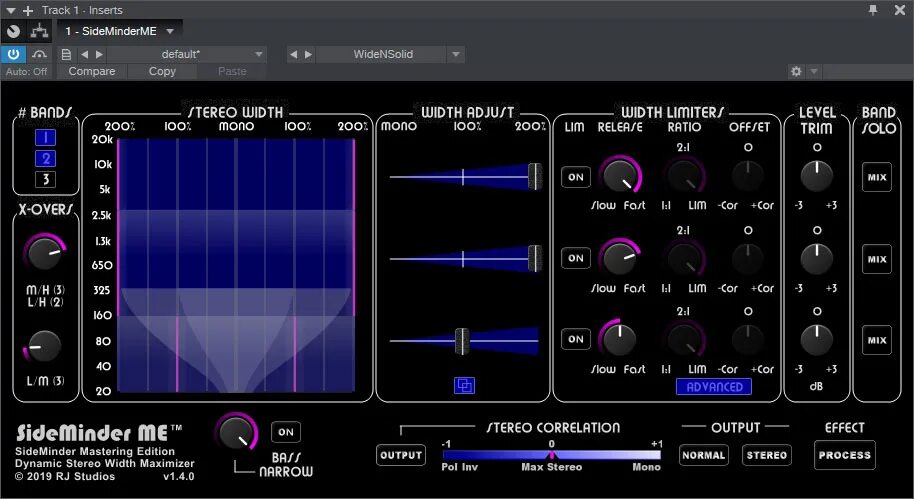Screen dimensions: 914x499
Task: Open the dropdown arrow beside the gear
Action: pyautogui.click(x=814, y=71)
